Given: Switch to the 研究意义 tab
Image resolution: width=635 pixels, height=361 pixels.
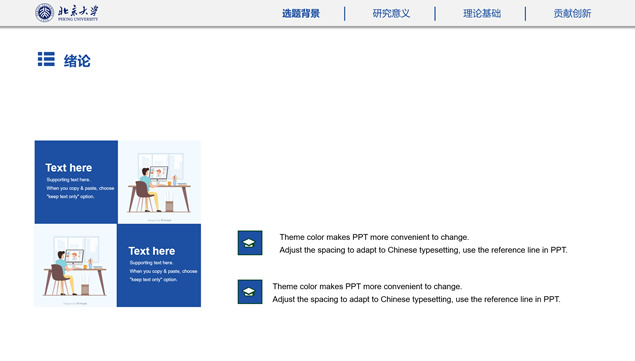Looking at the screenshot, I should (391, 13).
